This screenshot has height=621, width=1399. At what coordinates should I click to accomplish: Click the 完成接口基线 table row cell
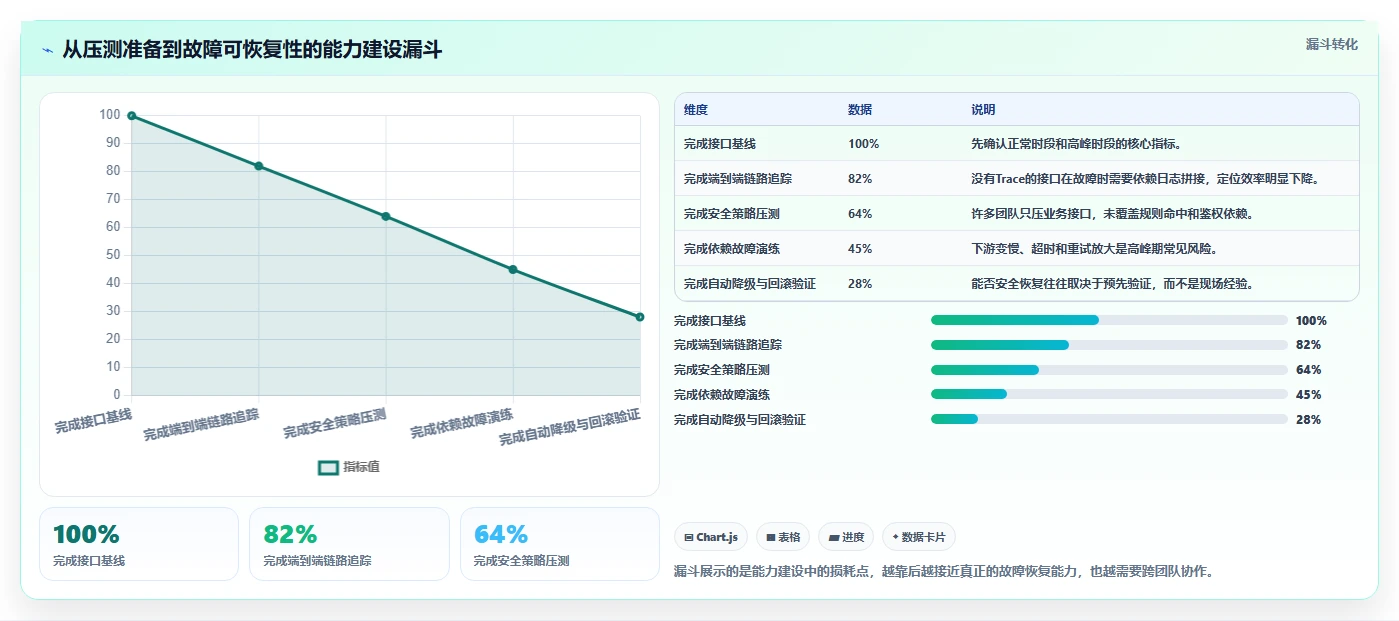720,144
